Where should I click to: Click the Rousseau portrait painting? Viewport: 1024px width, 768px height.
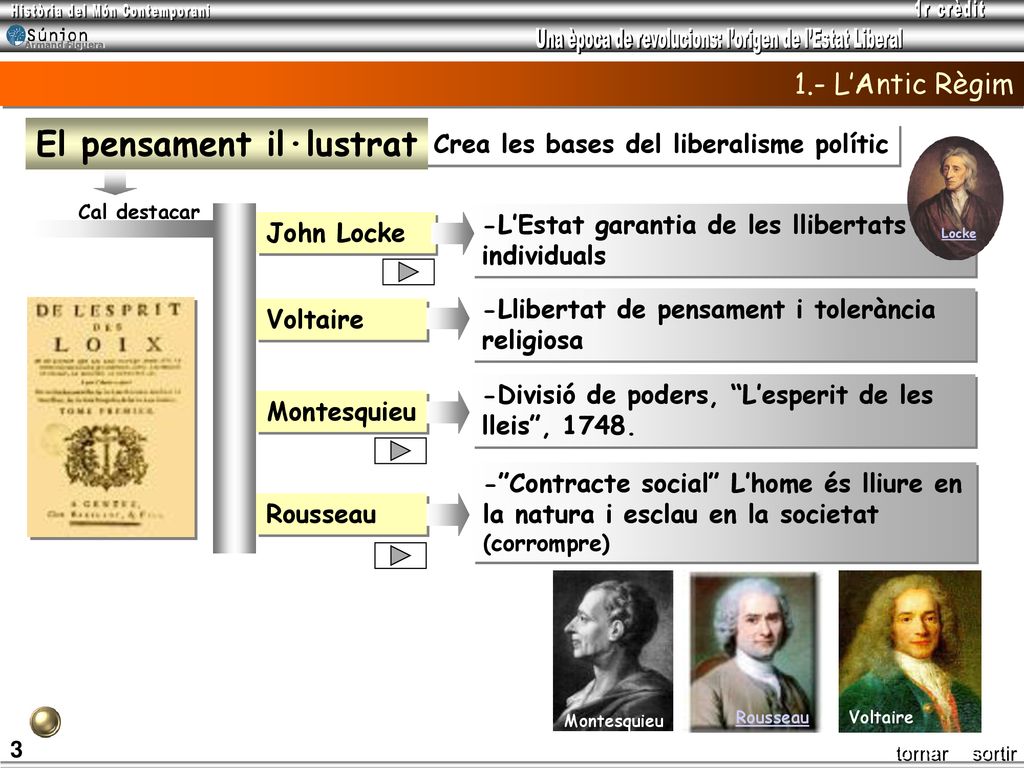(x=754, y=651)
